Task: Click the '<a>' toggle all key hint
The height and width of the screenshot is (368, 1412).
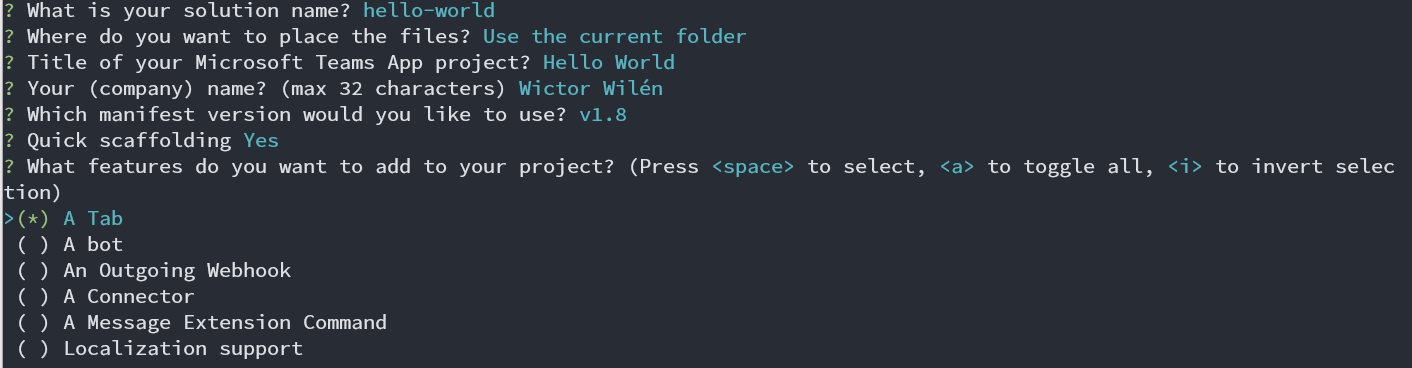Action: [x=957, y=166]
